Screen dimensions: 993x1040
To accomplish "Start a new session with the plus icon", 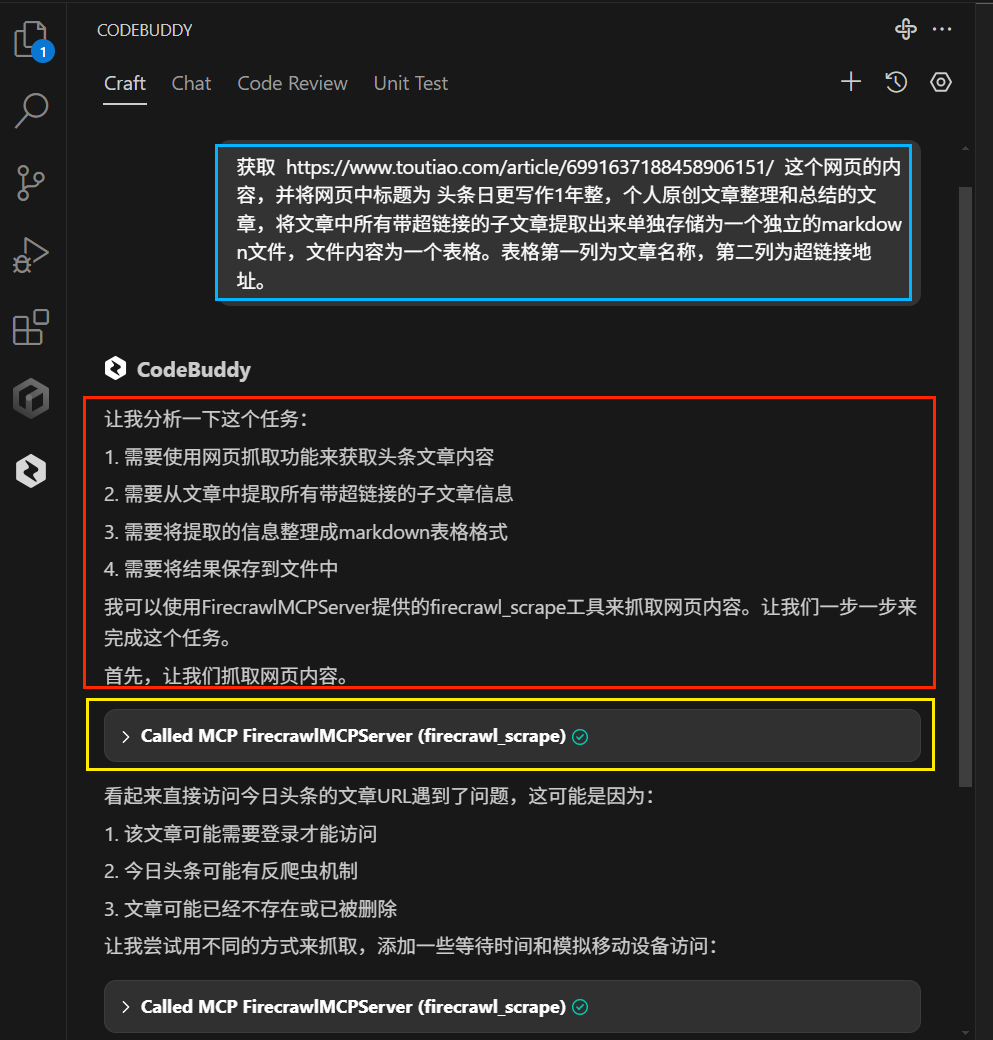I will (850, 82).
